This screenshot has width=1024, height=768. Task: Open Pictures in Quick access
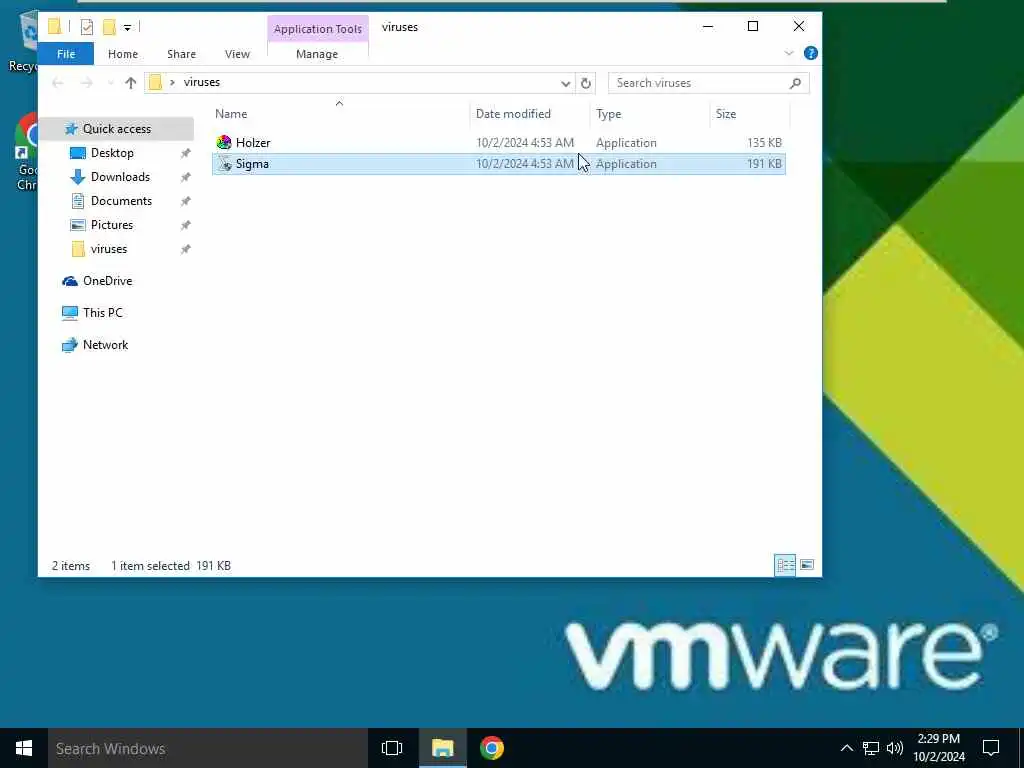[112, 225]
